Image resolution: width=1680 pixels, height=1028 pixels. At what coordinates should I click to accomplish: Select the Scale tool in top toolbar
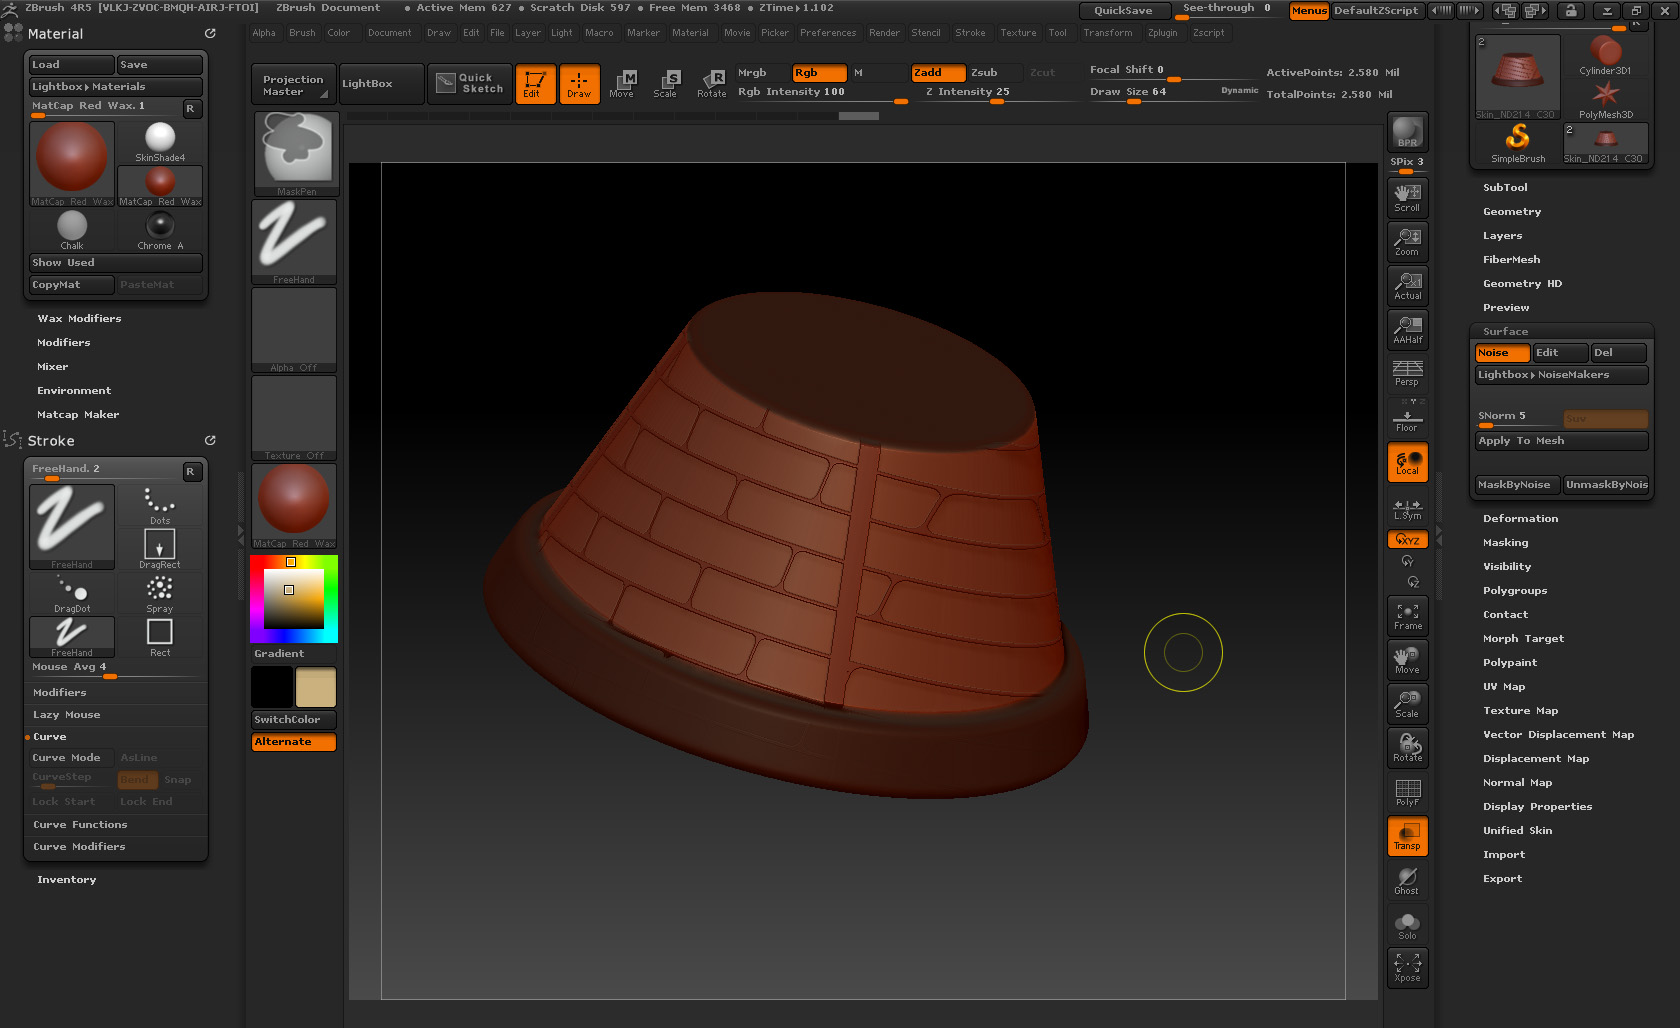pyautogui.click(x=666, y=83)
